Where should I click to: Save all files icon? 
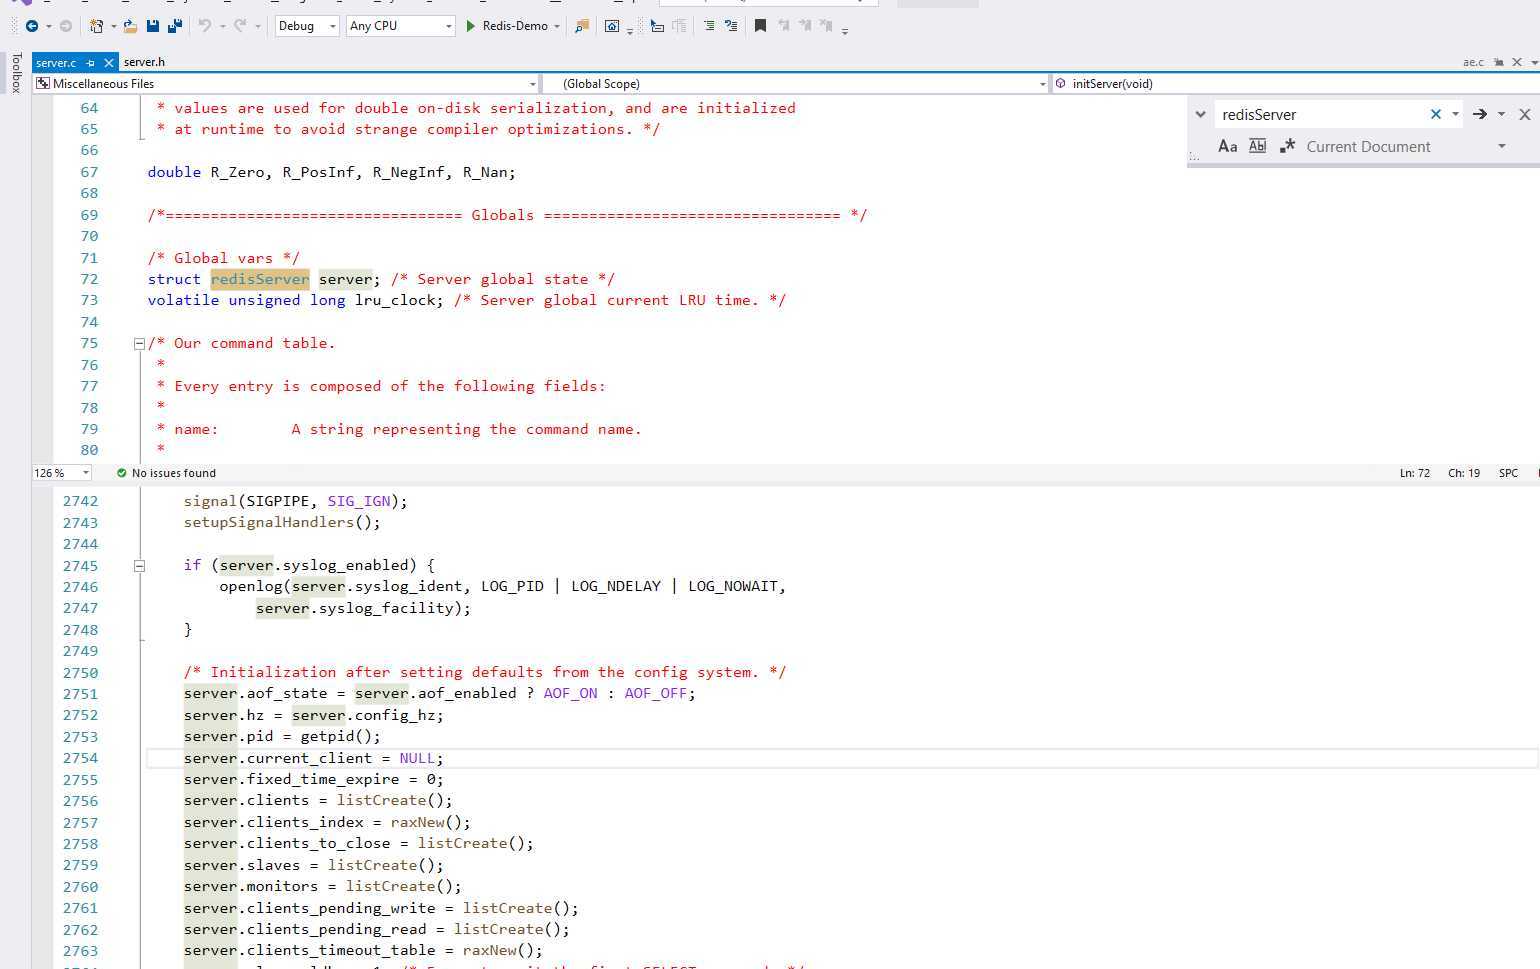pyautogui.click(x=175, y=26)
